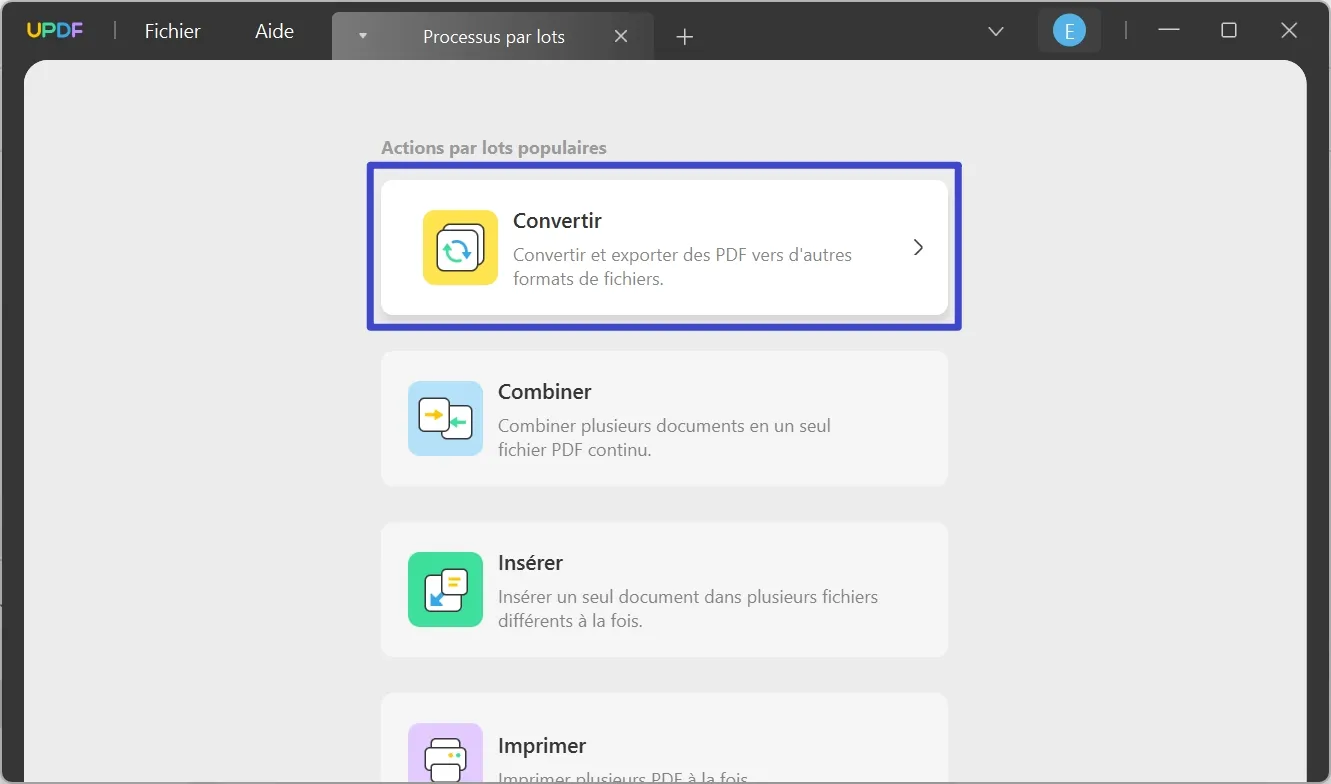
Task: Open the tab overview chevron near the avatar
Action: 995,31
